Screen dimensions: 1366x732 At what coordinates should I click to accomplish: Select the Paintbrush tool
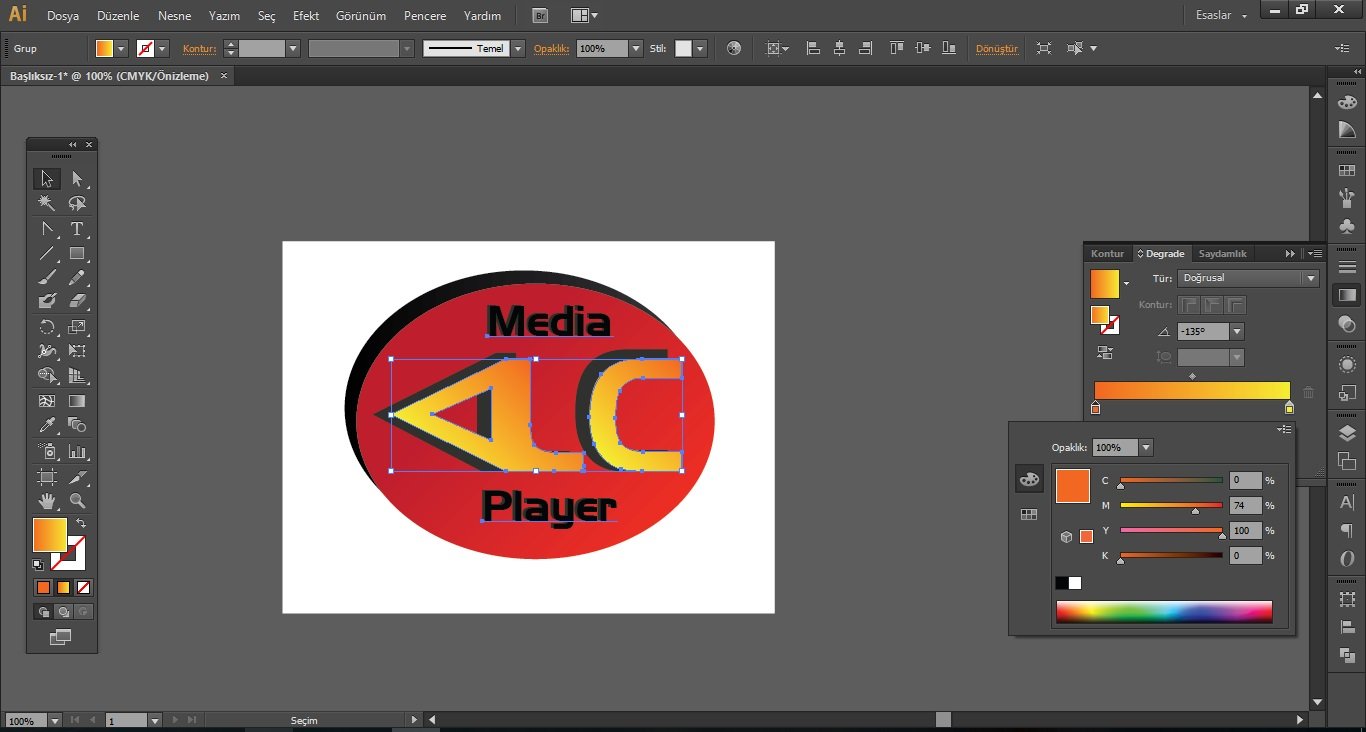[x=46, y=277]
